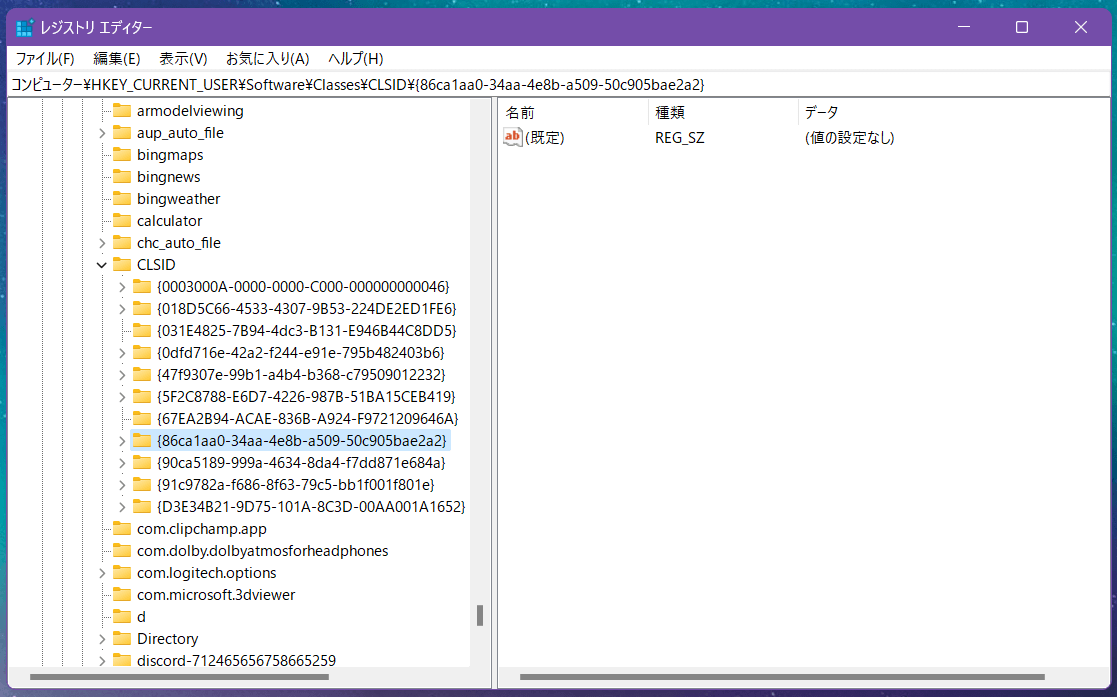This screenshot has width=1117, height=697.
Task: Click the (既定) string value icon
Action: coord(513,138)
